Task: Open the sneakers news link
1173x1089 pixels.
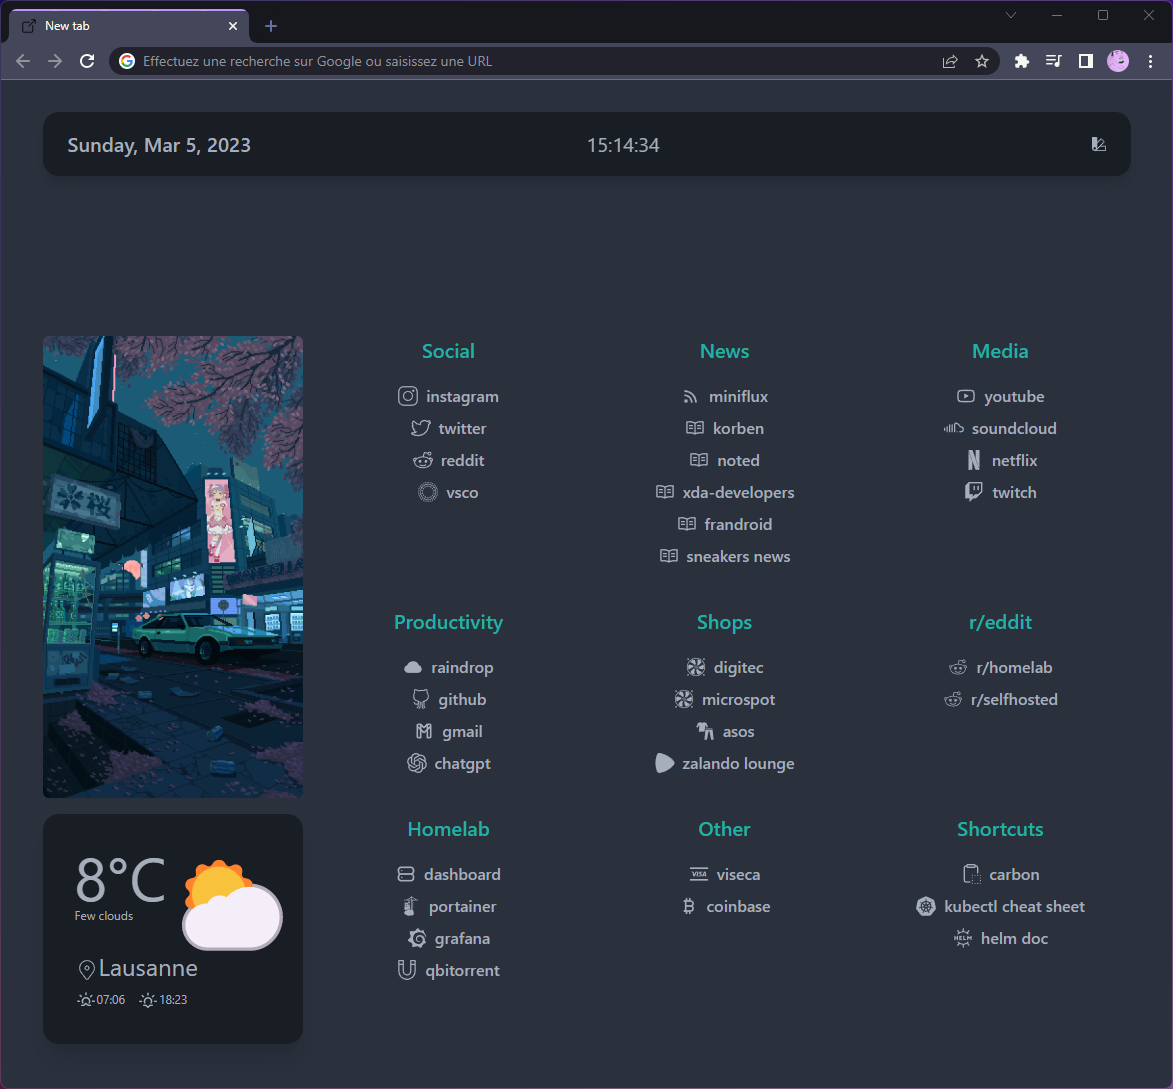Action: tap(724, 556)
